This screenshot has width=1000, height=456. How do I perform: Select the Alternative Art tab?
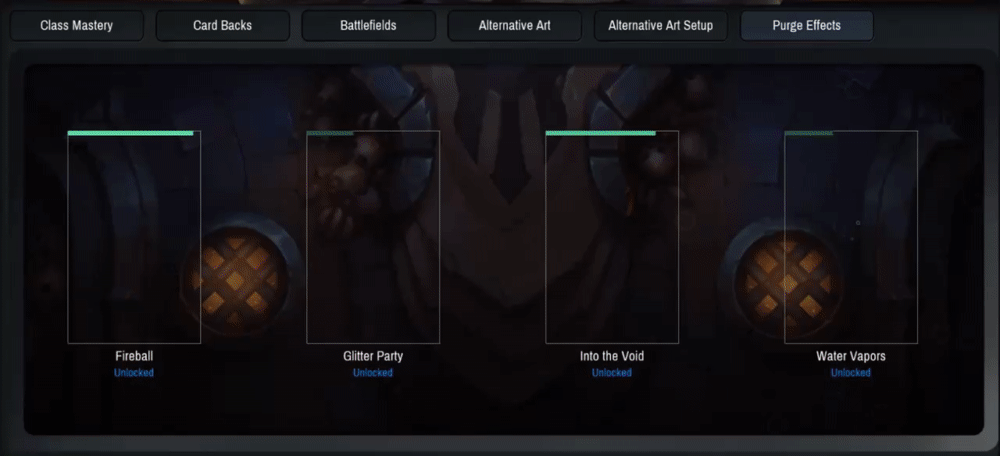click(x=515, y=26)
